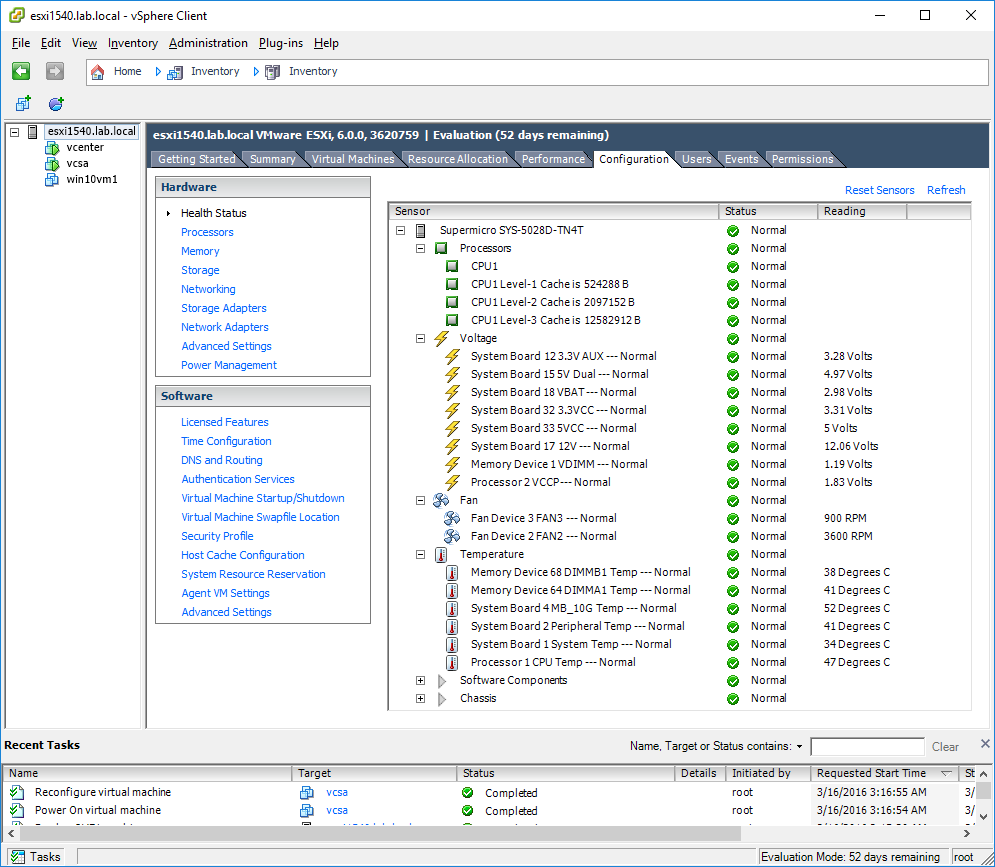Click the Fan group icon in sensor tree
Screen dimensions: 995x867
[x=441, y=500]
